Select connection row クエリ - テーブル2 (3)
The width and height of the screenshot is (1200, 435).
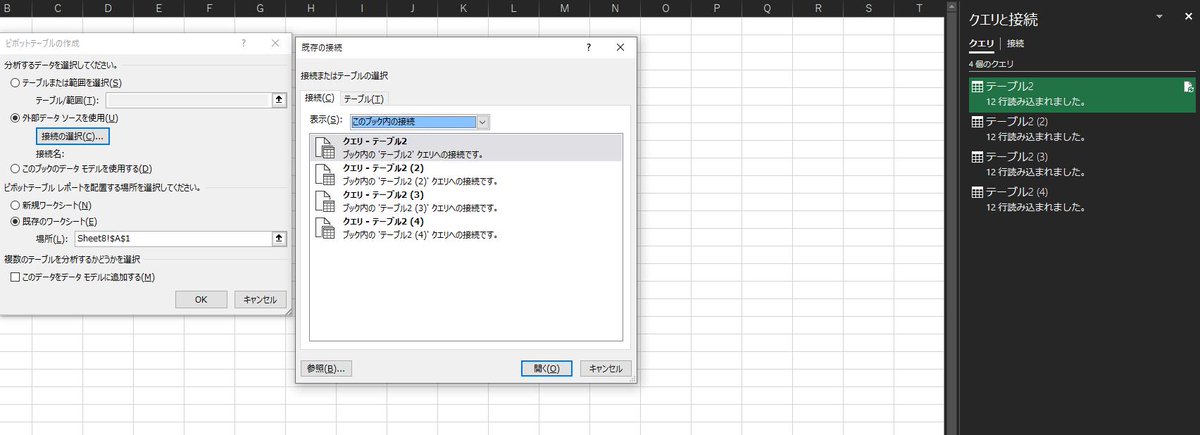467,201
